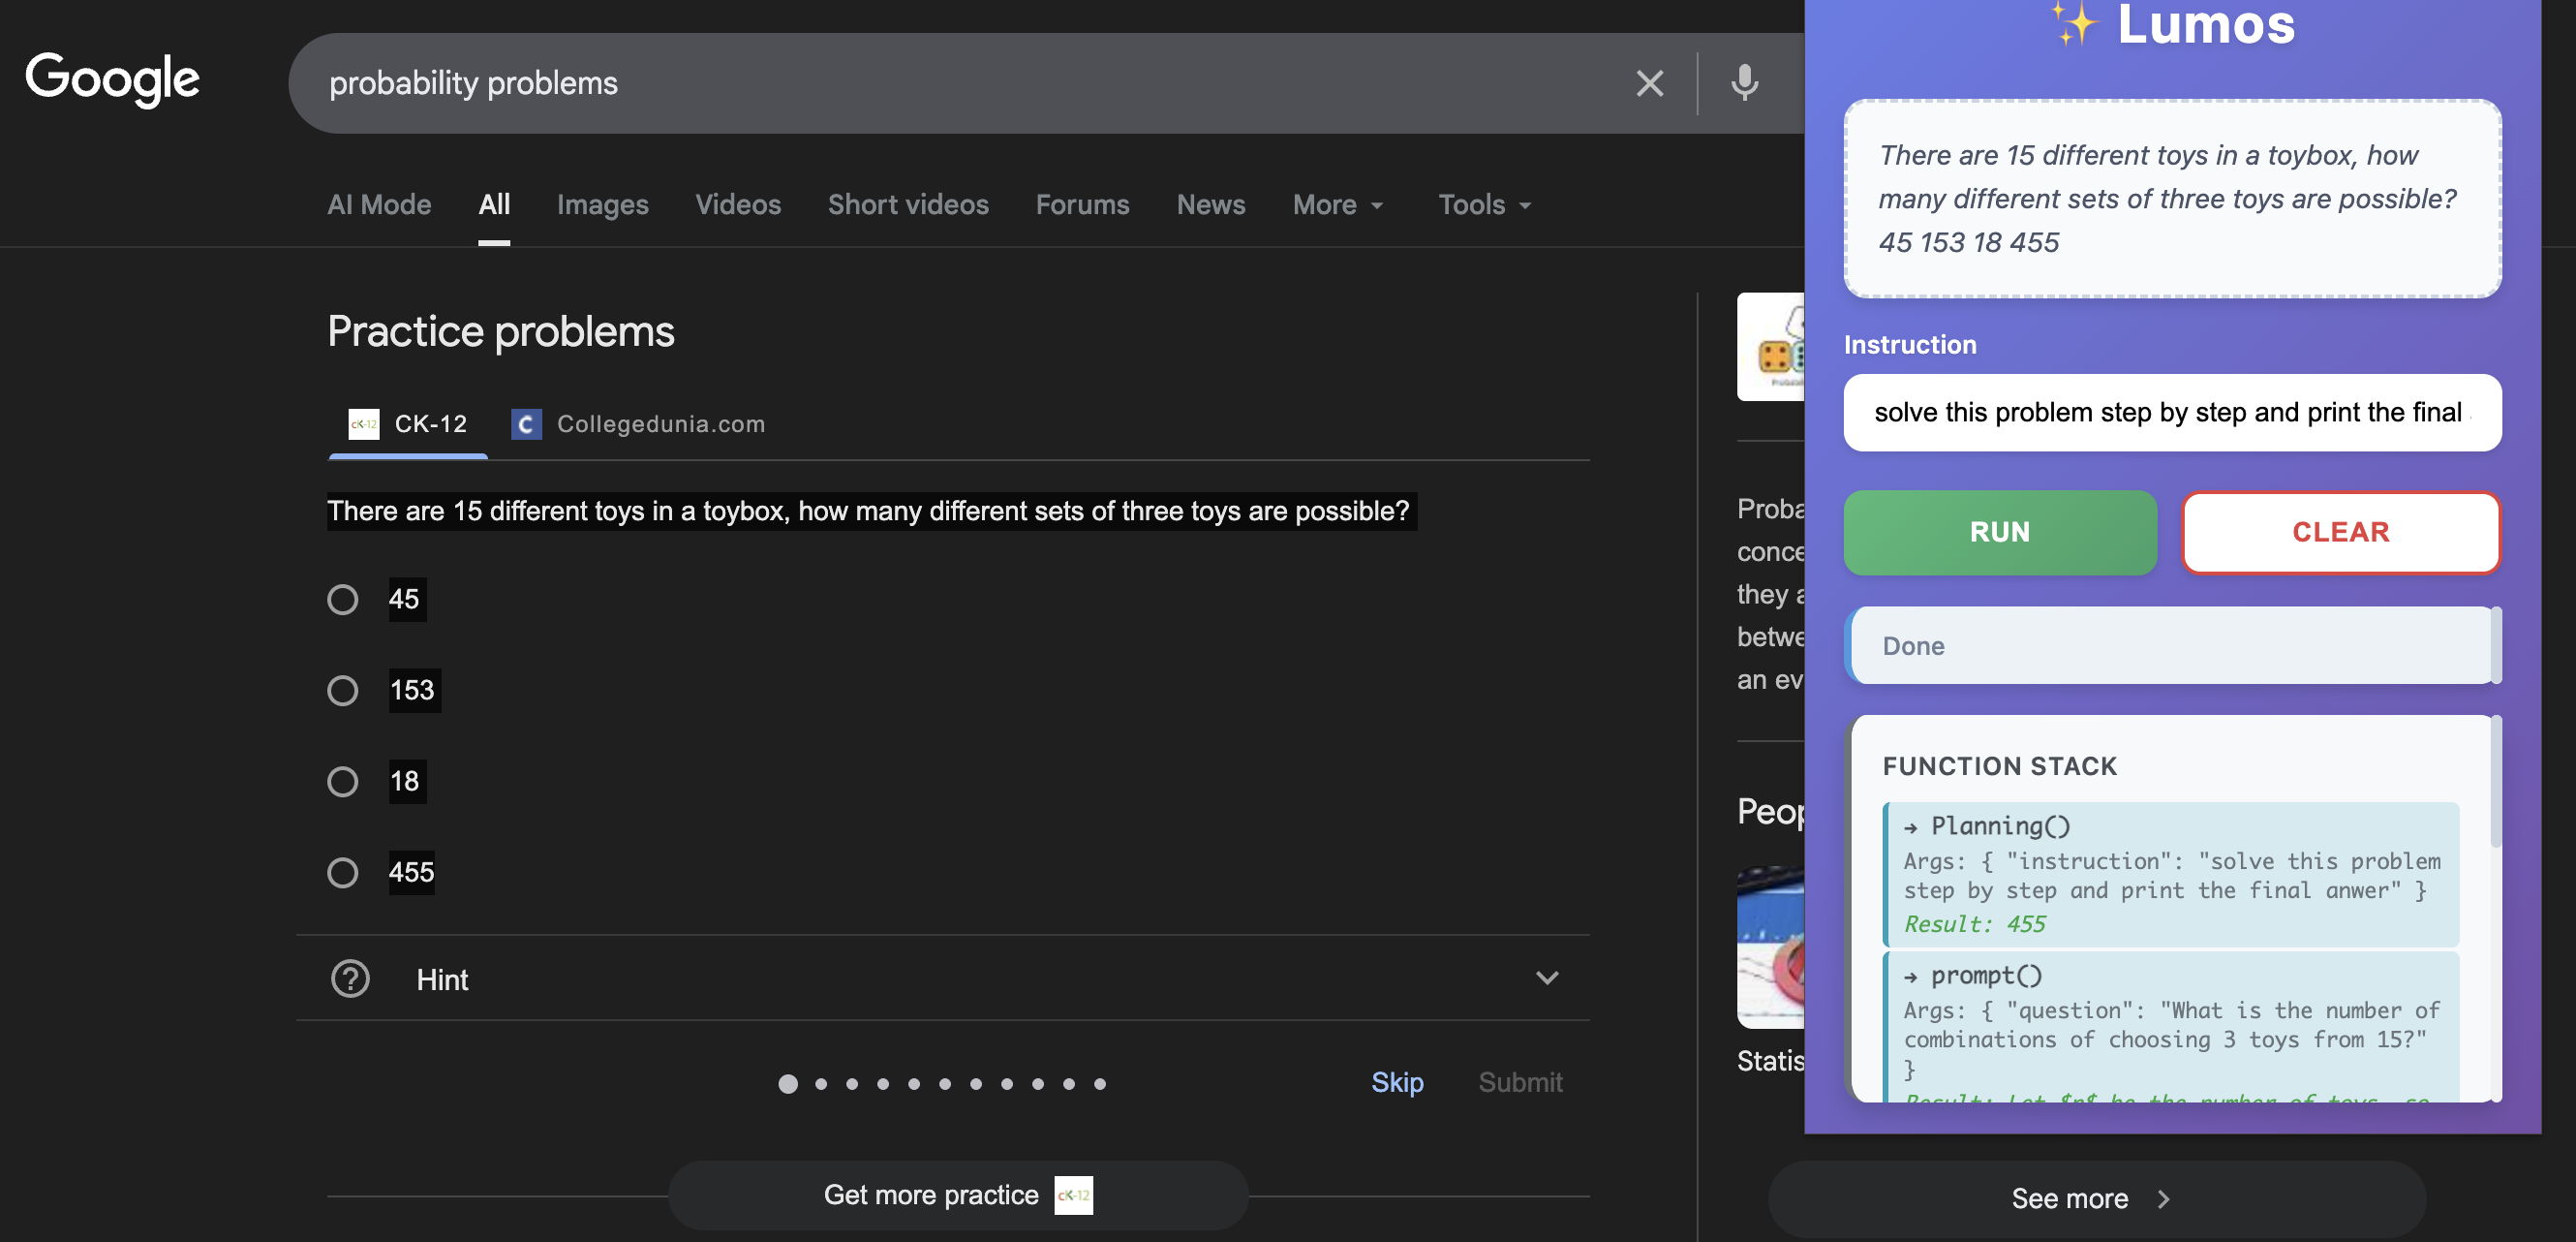This screenshot has height=1242, width=2576.
Task: Jump to the last pagination dot
Action: coord(1099,1083)
